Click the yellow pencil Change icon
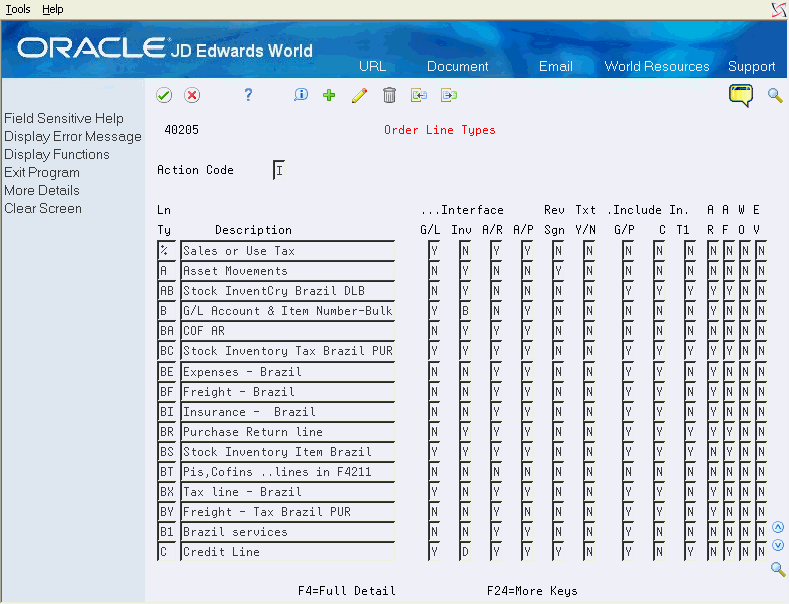Viewport: 789px width, 604px height. (359, 95)
